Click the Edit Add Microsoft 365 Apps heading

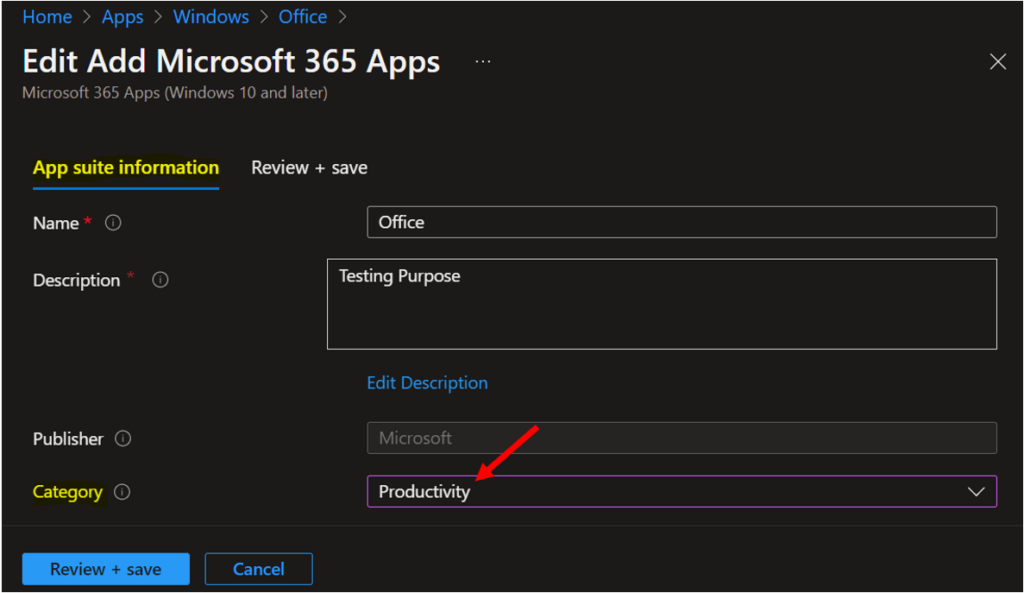[231, 61]
